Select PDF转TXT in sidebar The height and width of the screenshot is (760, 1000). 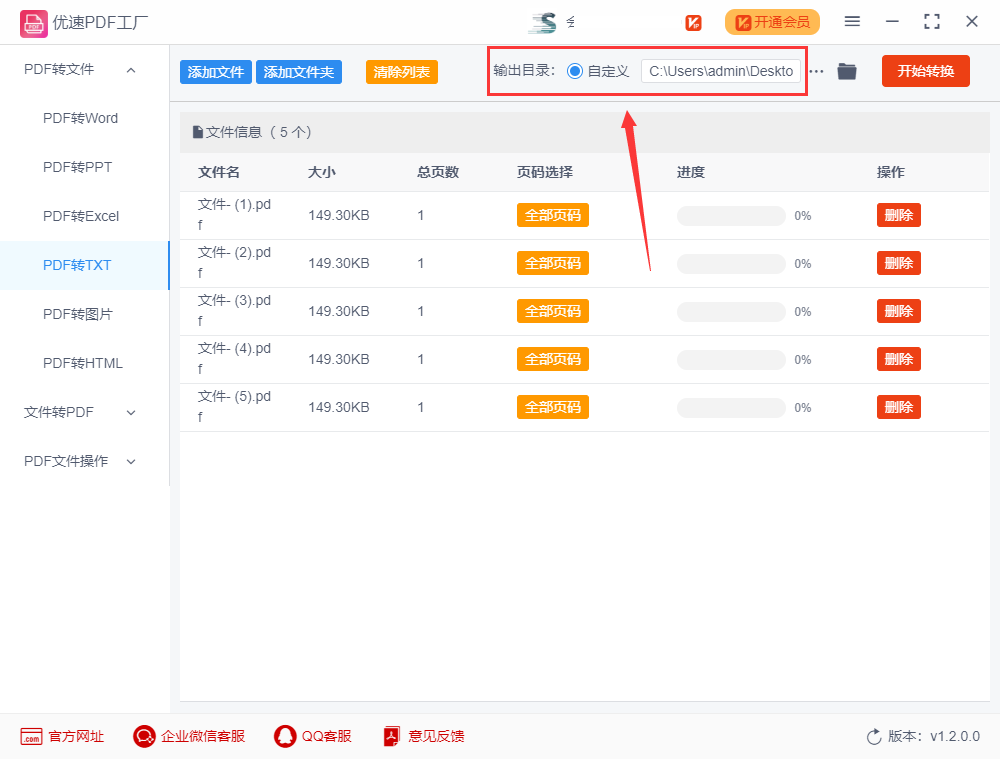77,265
